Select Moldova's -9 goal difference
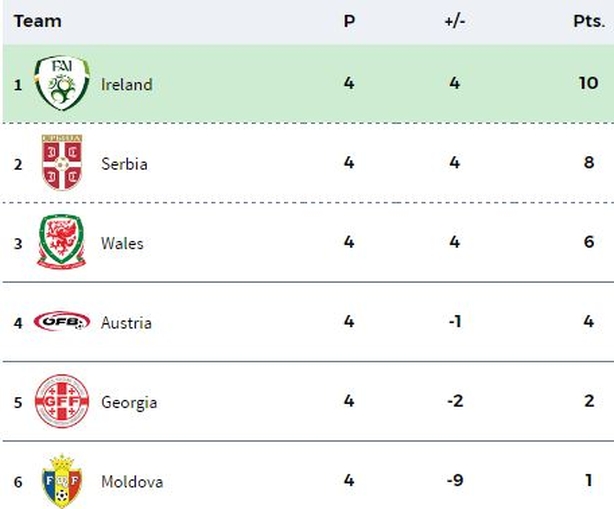 pos(455,480)
